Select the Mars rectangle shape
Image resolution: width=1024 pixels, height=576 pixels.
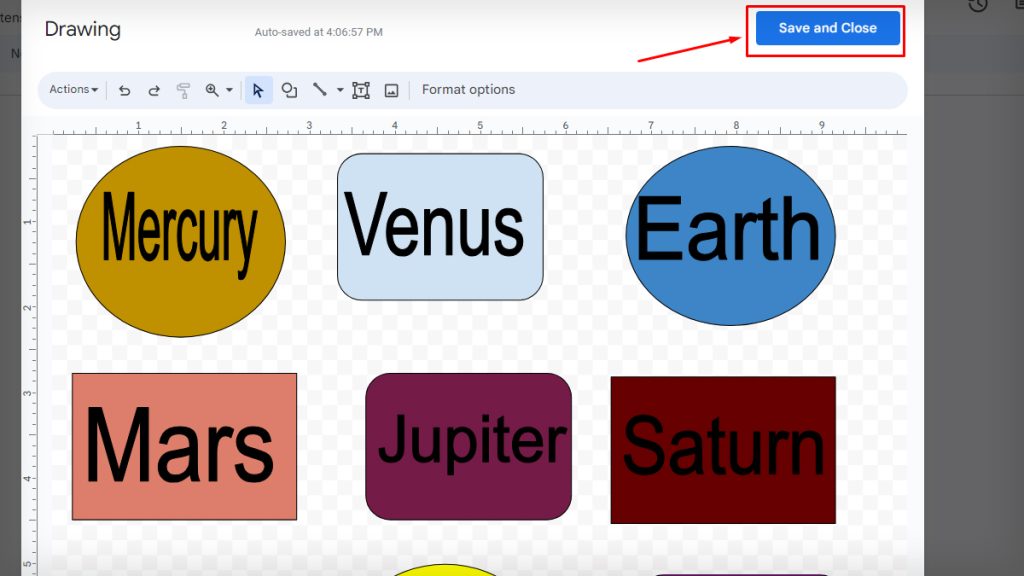pyautogui.click(x=183, y=447)
